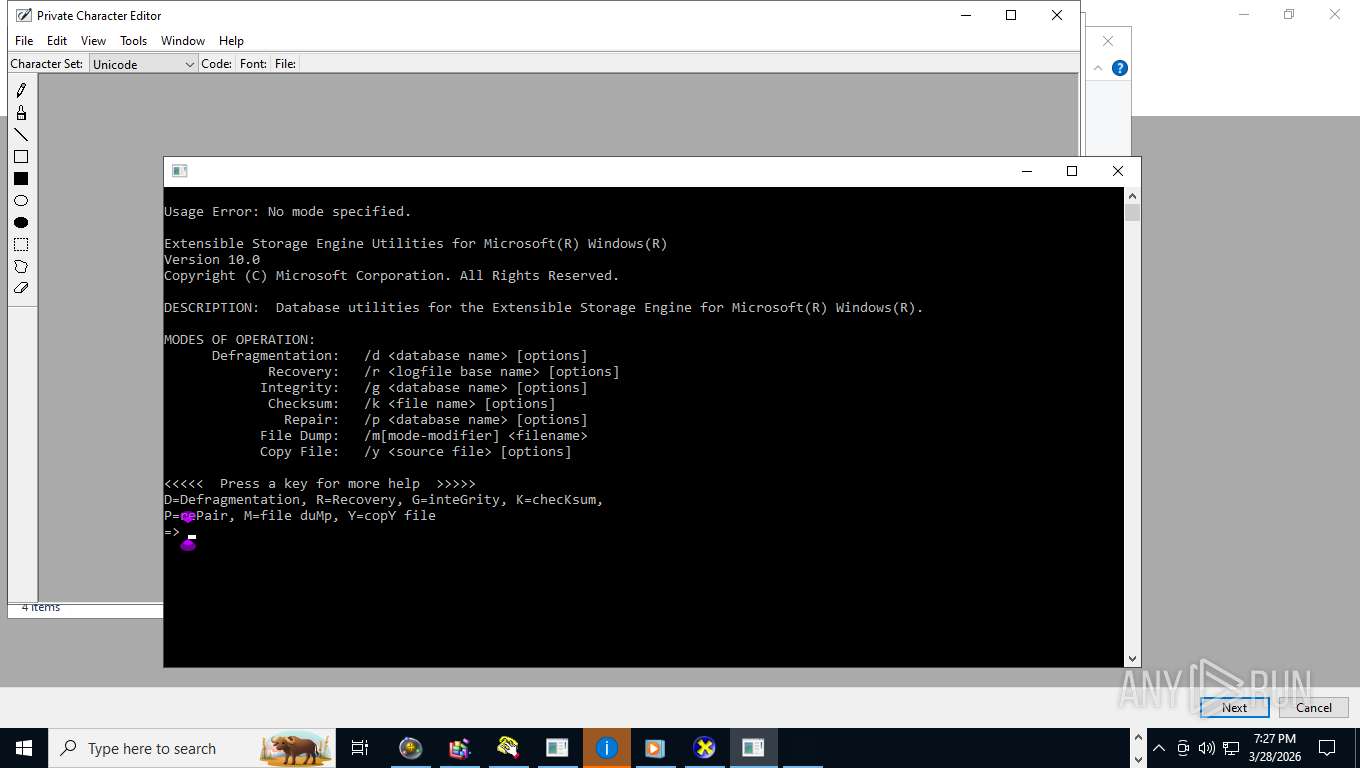Image resolution: width=1360 pixels, height=768 pixels.
Task: Click the "Copy File:" mode line
Action: pyautogui.click(x=416, y=452)
